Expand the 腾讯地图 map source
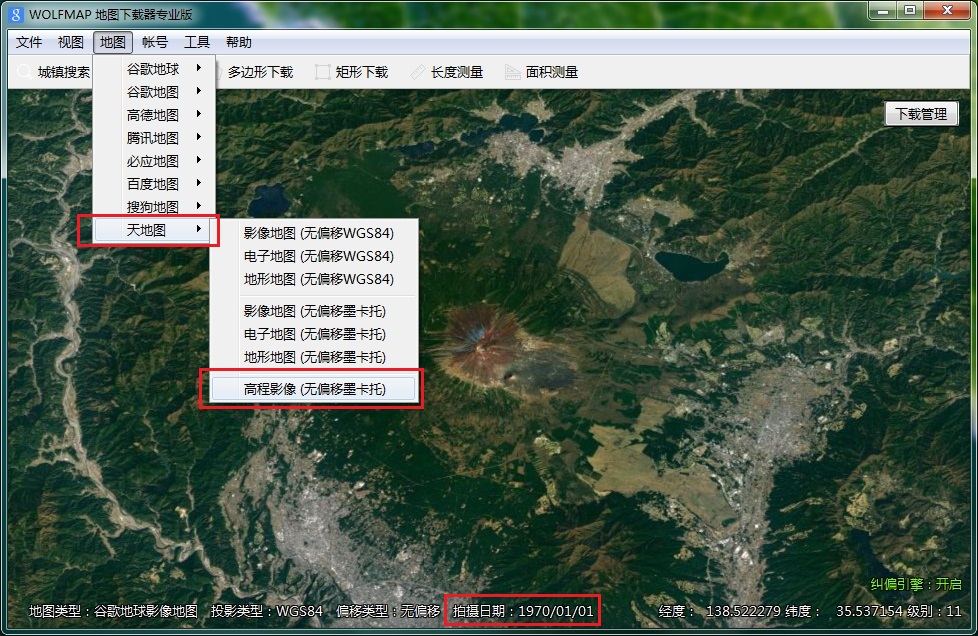Image resolution: width=978 pixels, height=636 pixels. (155, 138)
